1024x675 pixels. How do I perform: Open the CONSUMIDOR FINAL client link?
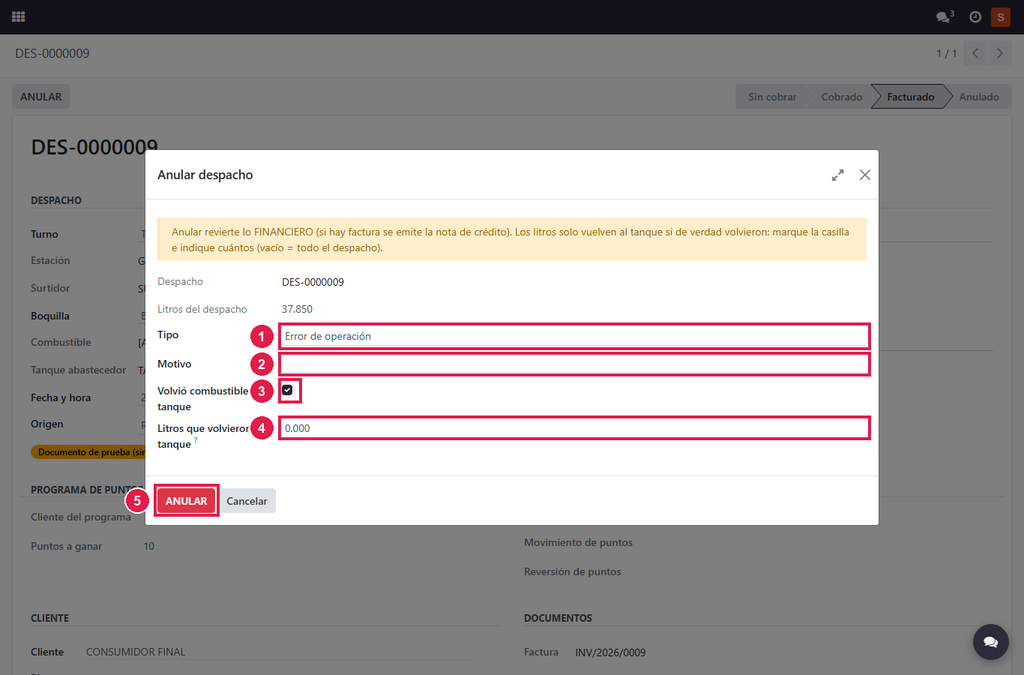click(x=136, y=652)
